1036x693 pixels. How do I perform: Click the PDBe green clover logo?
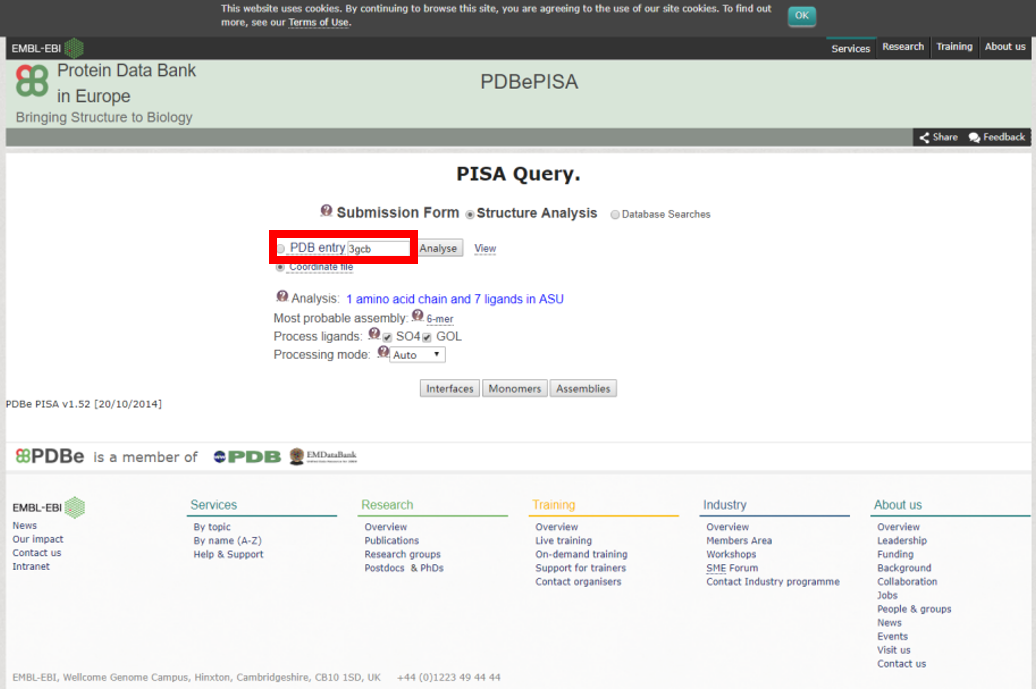(x=32, y=81)
